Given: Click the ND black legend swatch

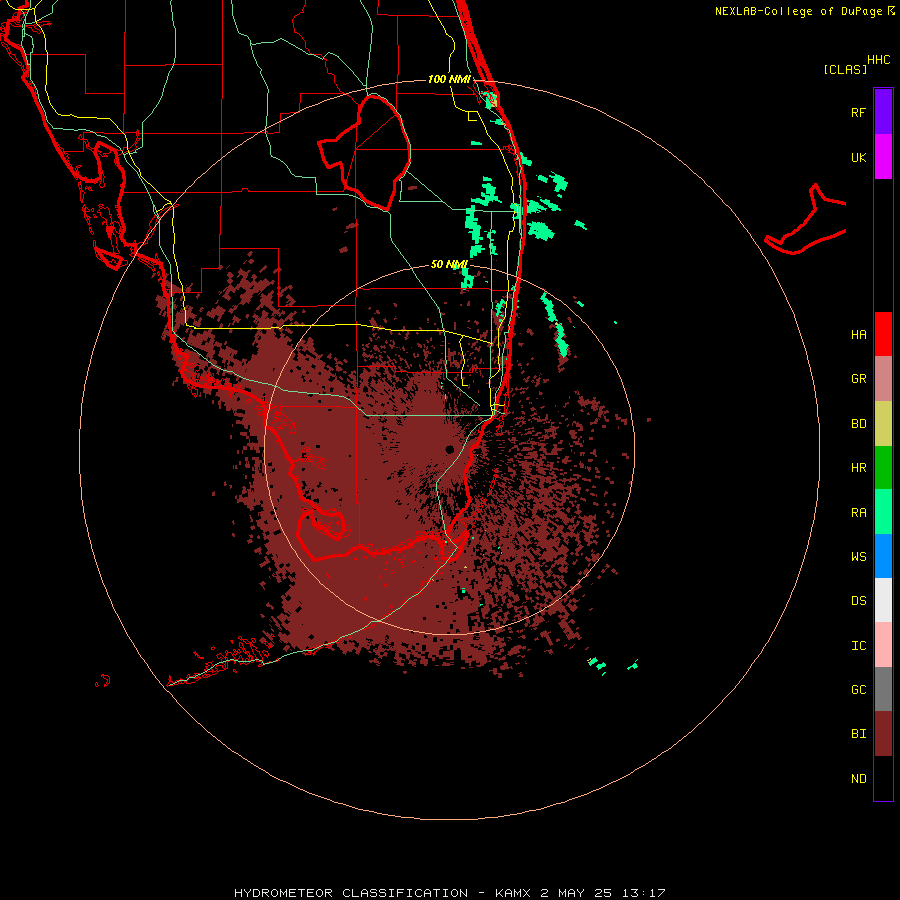Looking at the screenshot, I should [883, 778].
